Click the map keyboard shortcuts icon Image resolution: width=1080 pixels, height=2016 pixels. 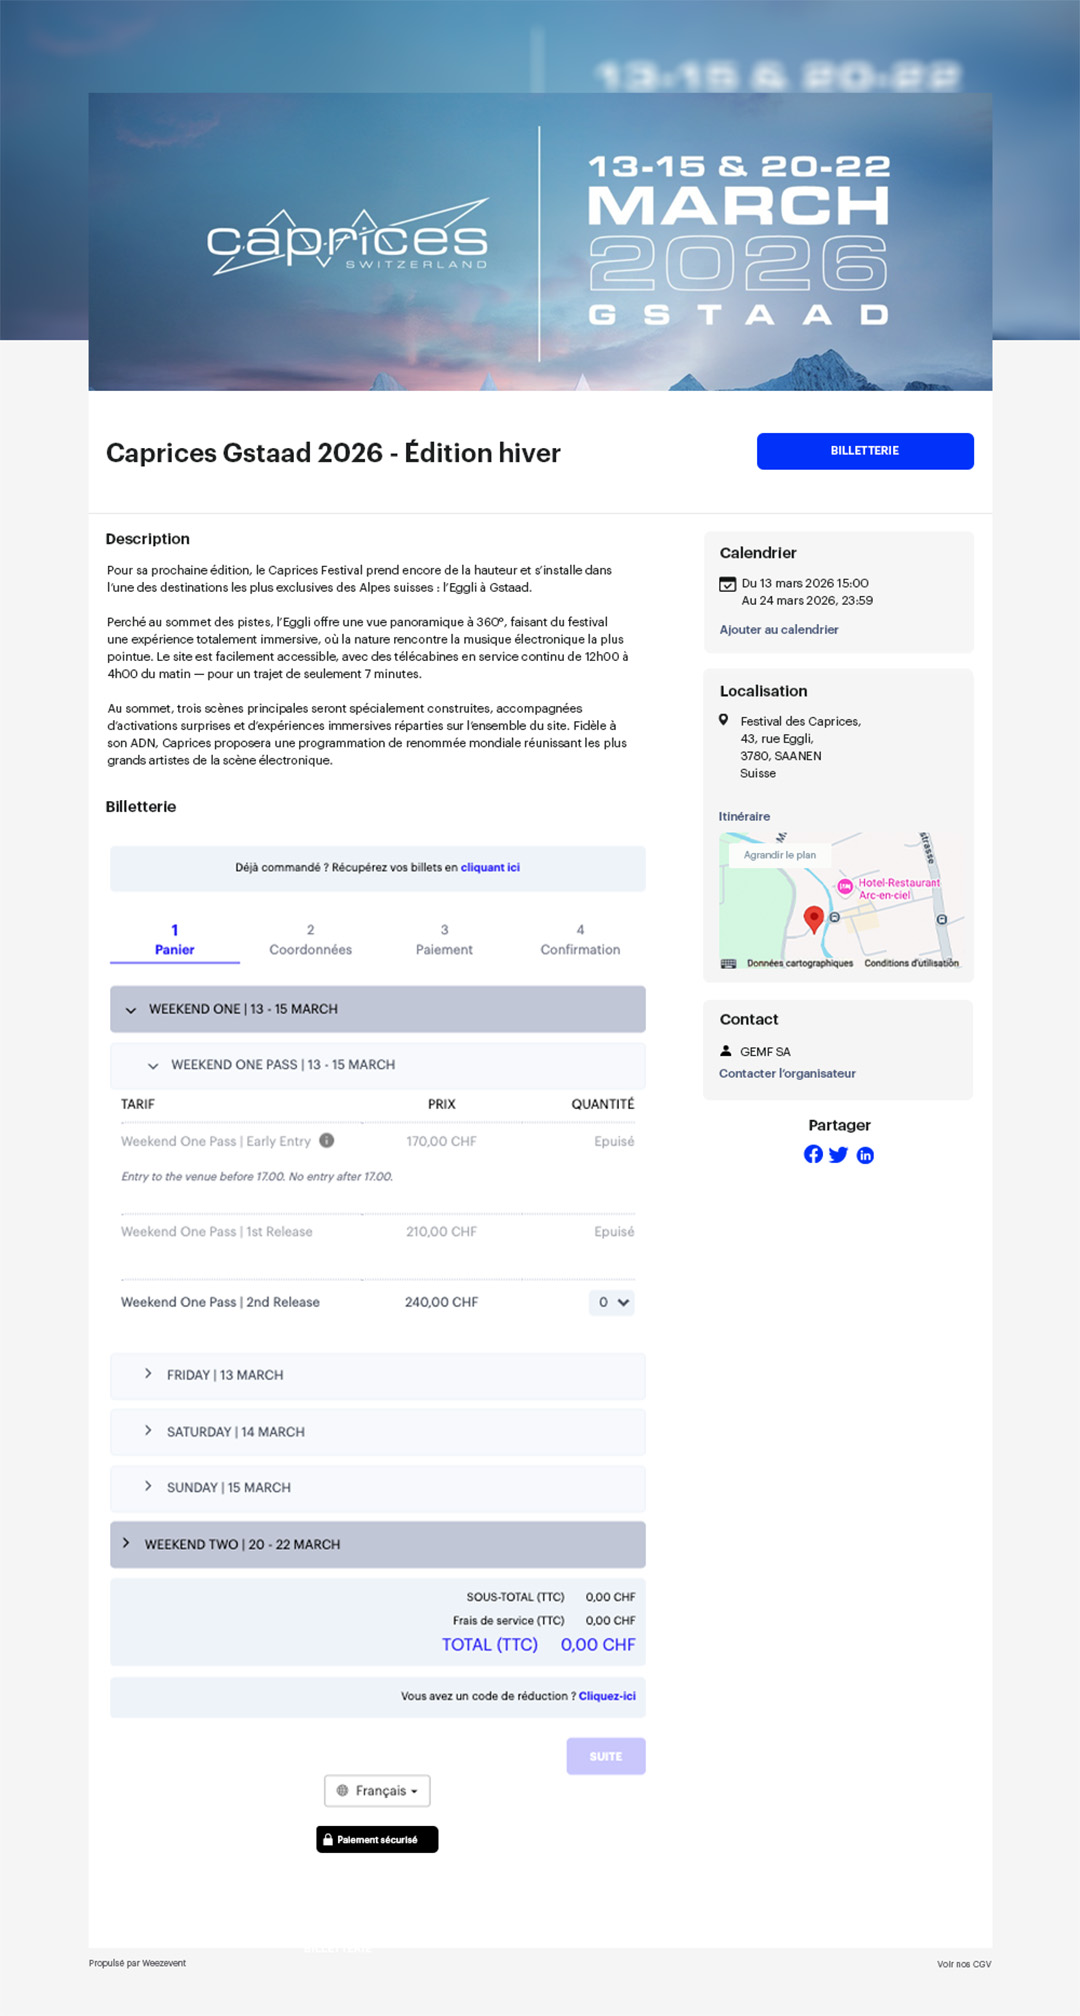click(729, 963)
